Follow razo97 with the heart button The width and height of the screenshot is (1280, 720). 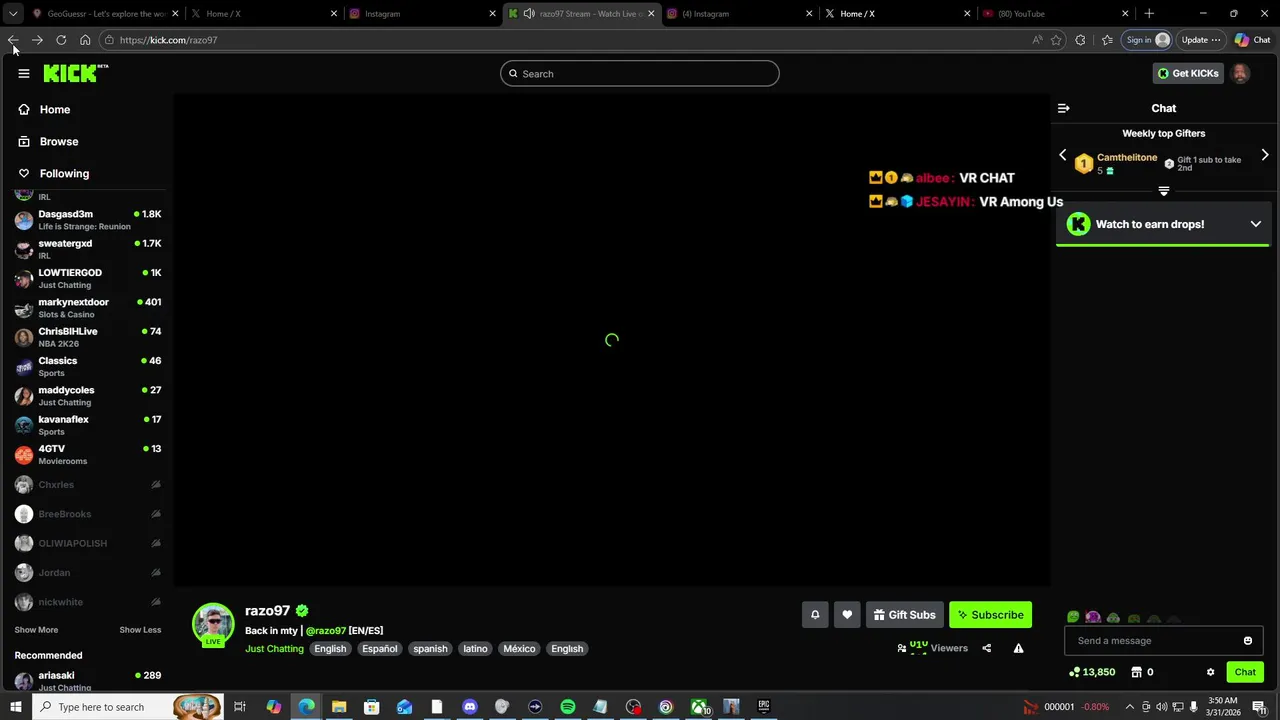tap(847, 615)
